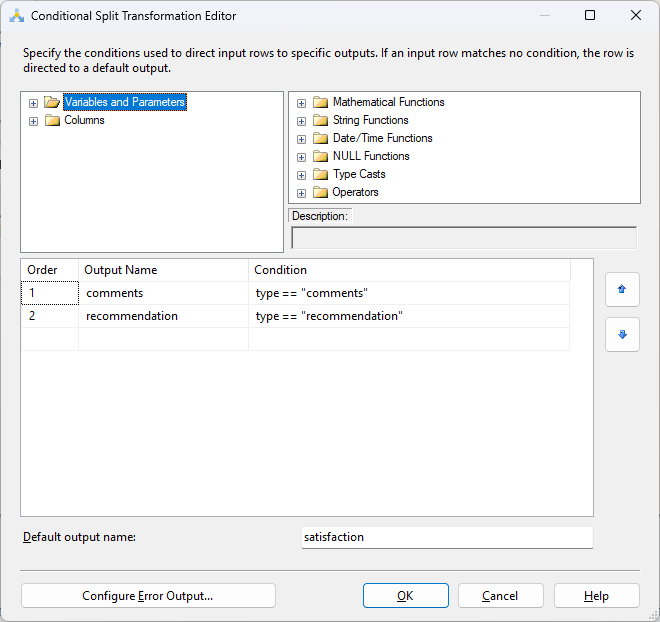Viewport: 660px width, 622px height.
Task: Select the recommendation output name cell
Action: [163, 316]
